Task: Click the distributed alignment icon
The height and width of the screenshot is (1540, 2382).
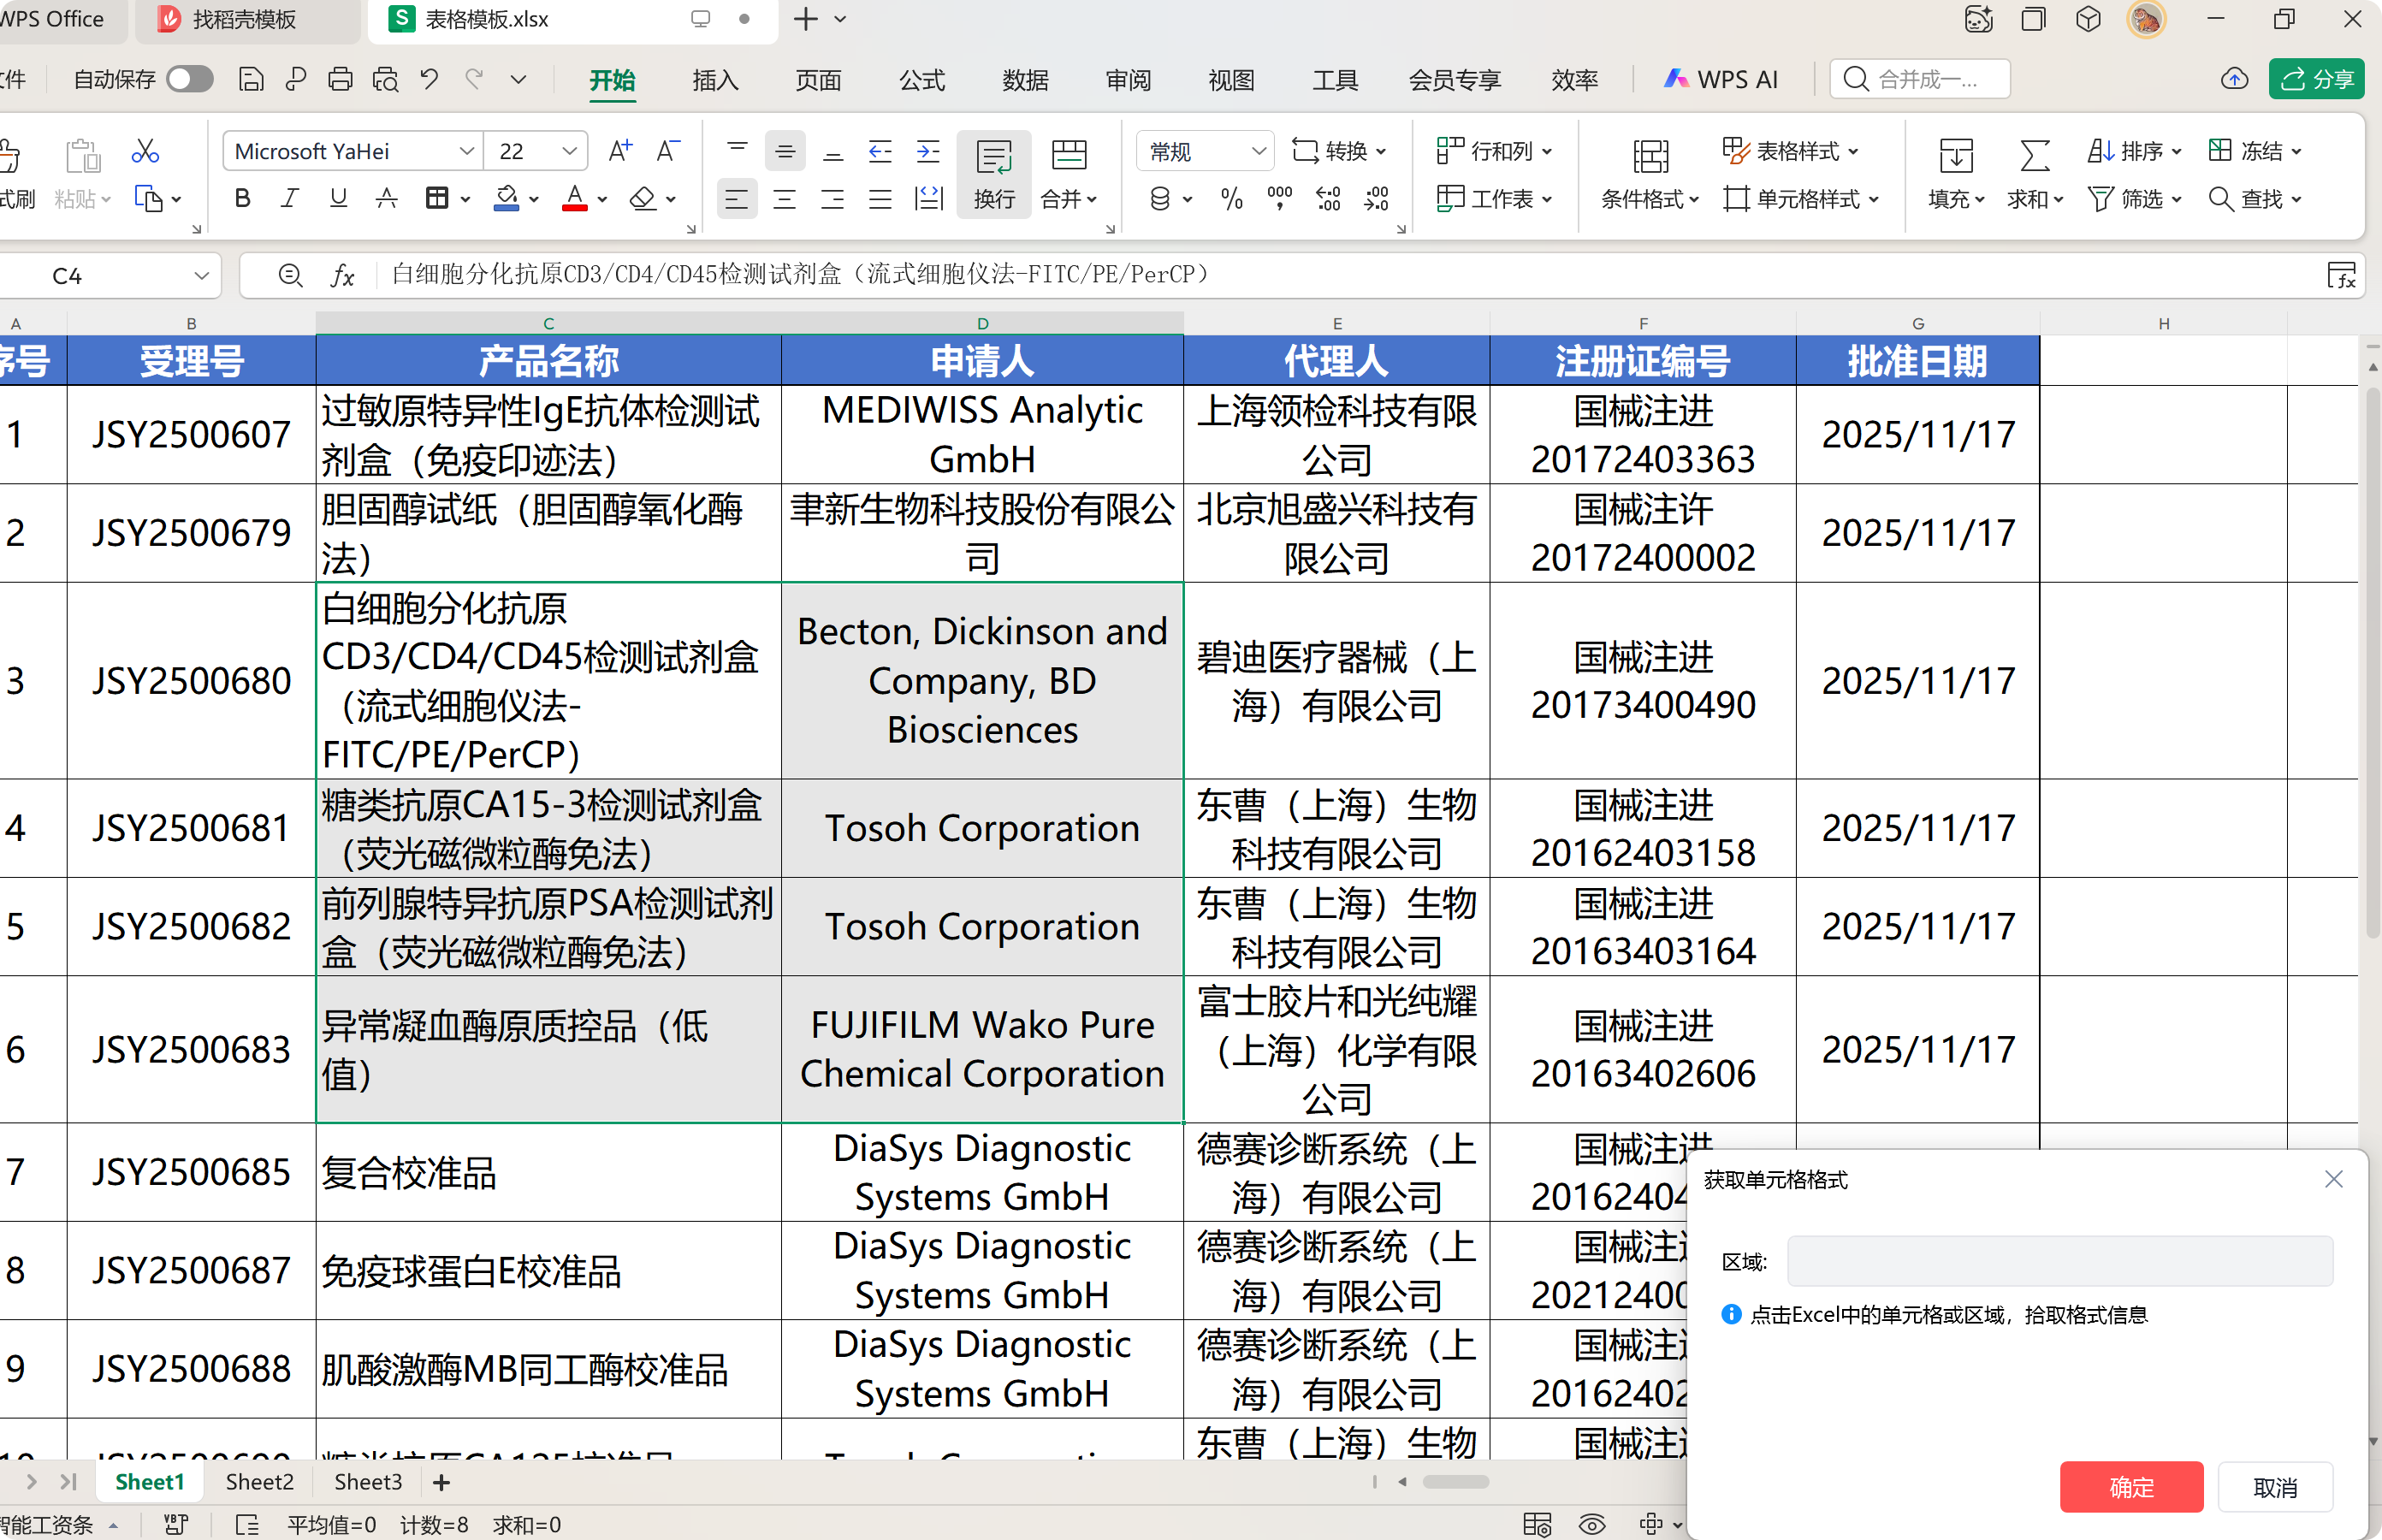Action: click(929, 199)
